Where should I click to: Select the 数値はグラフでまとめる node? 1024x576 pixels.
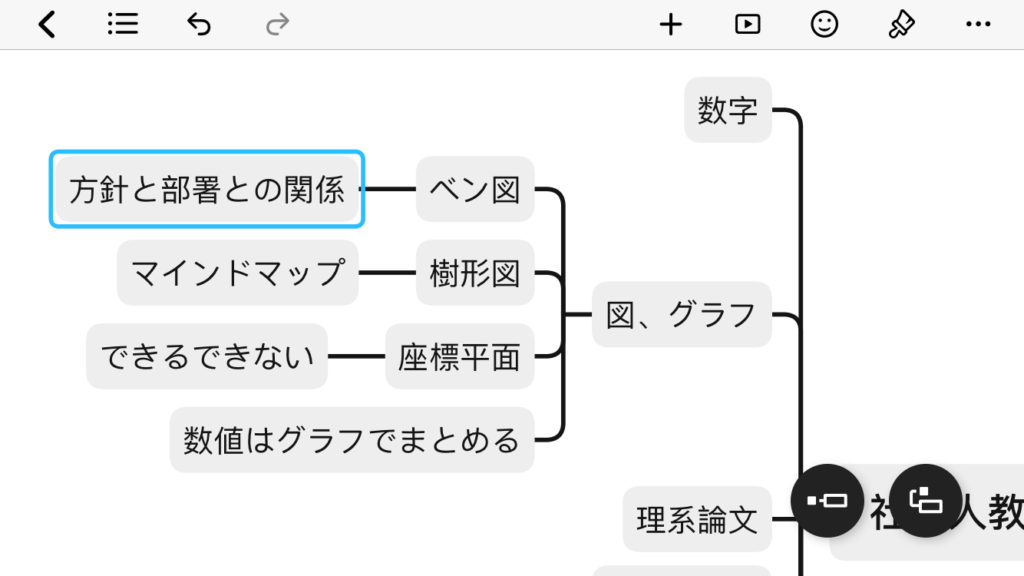(x=352, y=440)
